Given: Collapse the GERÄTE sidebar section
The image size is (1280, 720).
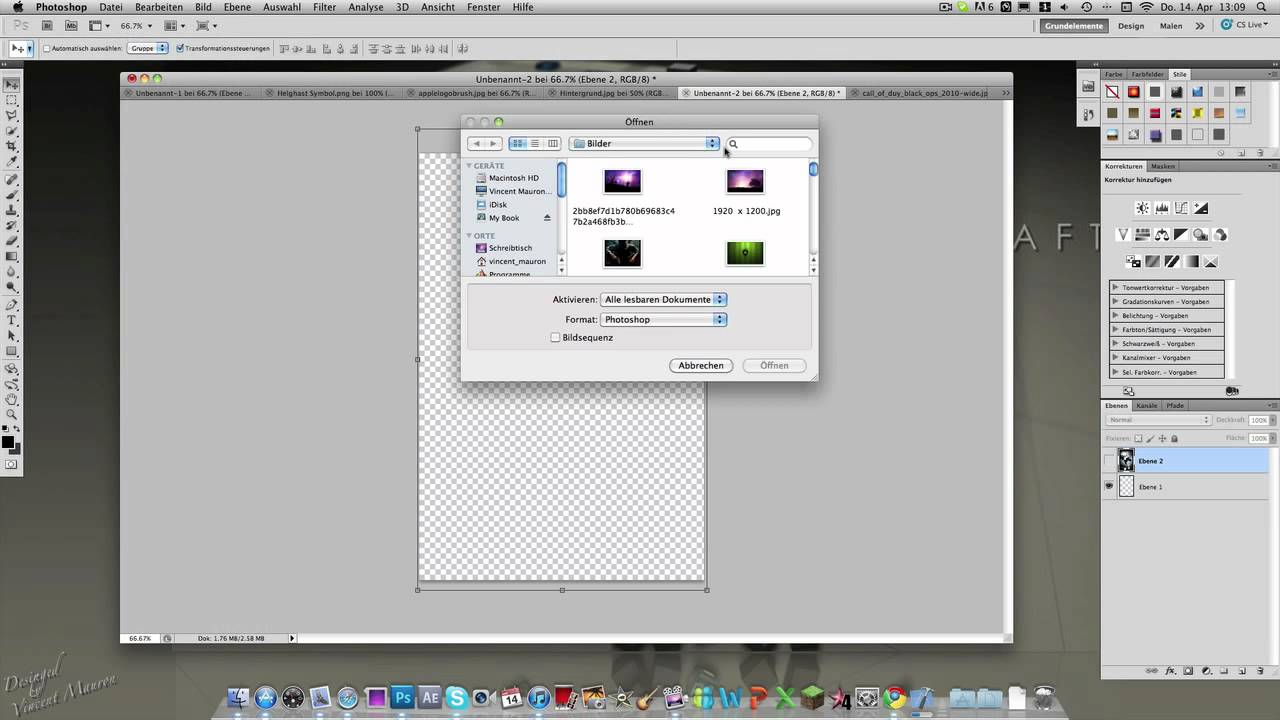Looking at the screenshot, I should 469,166.
